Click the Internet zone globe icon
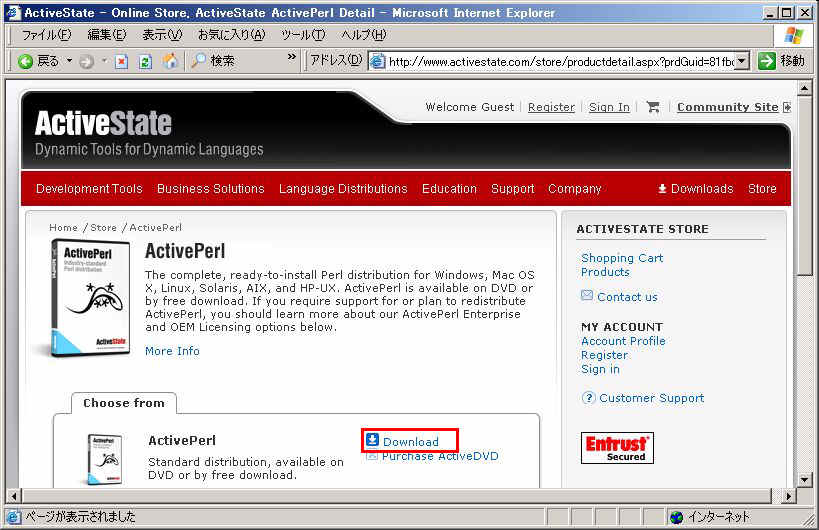 pyautogui.click(x=676, y=517)
